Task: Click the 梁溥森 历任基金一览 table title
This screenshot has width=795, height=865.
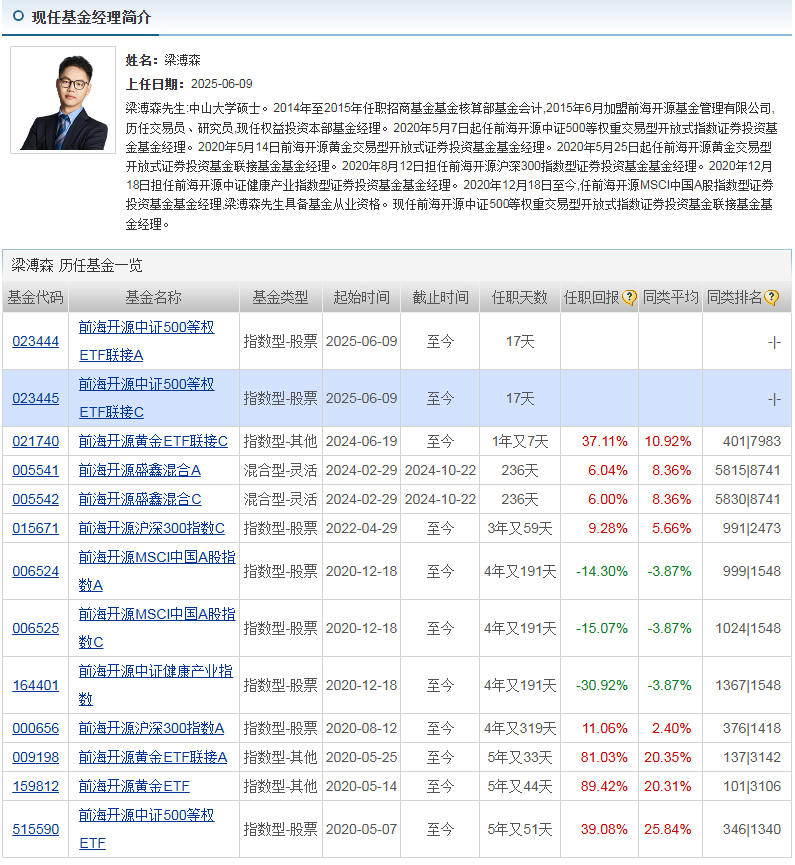Action: [77, 266]
